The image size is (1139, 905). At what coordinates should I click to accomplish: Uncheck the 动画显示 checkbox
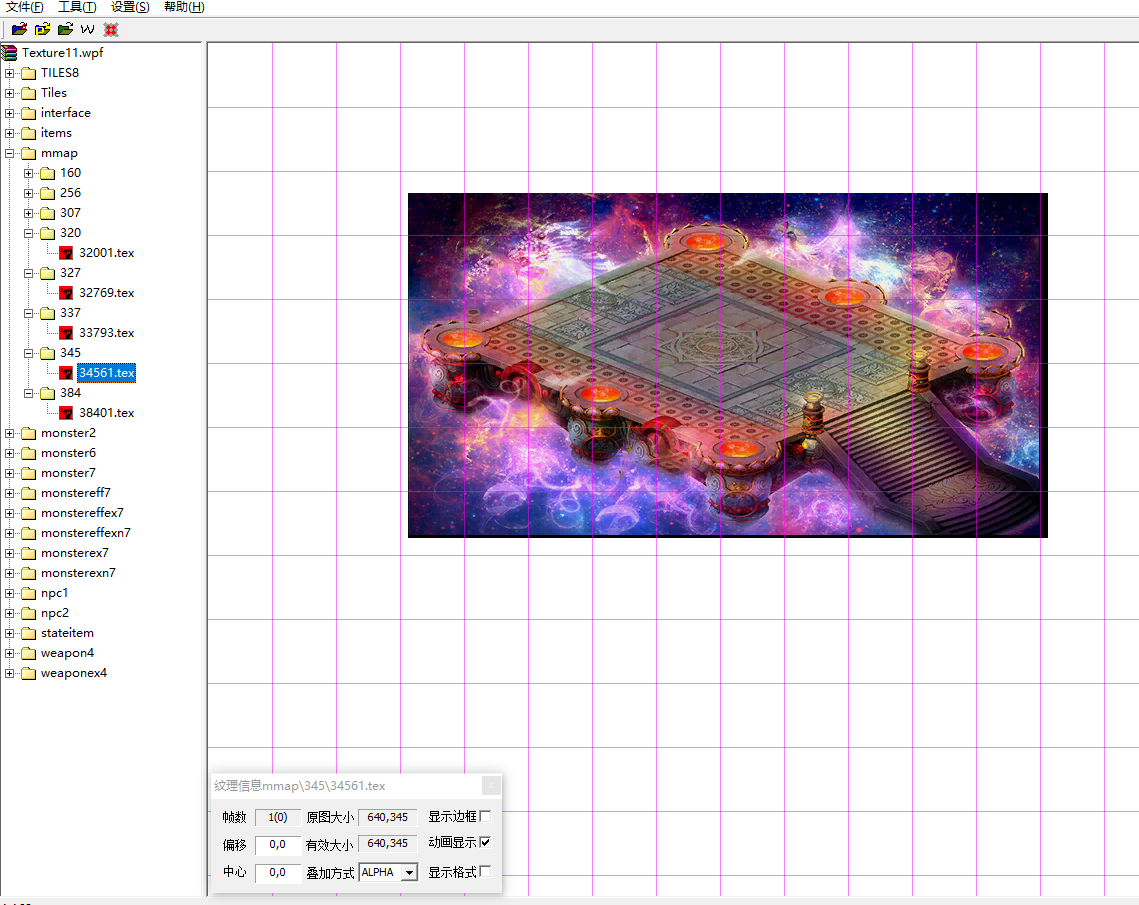point(486,843)
